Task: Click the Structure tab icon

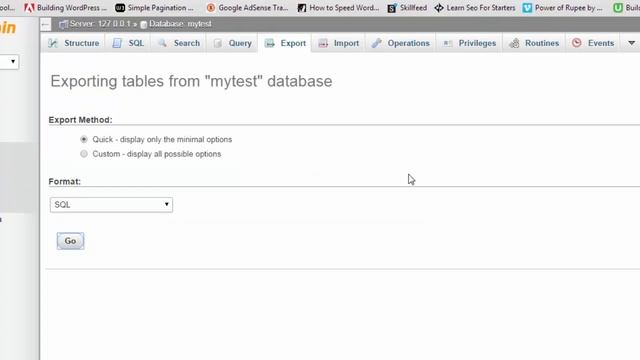Action: point(53,43)
